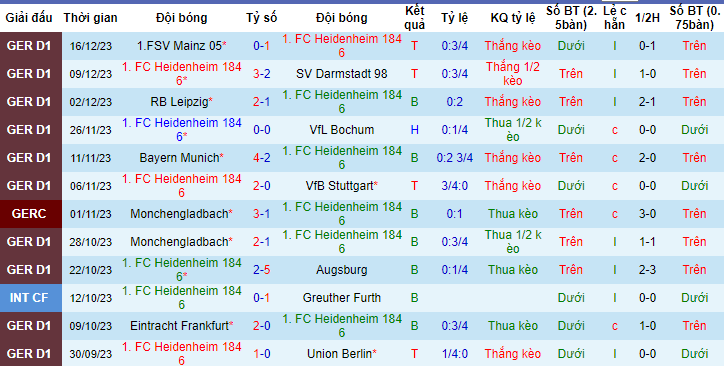Viewport: 724px width, 366px height.
Task: Open Greuther Furth team link
Action: 342,298
